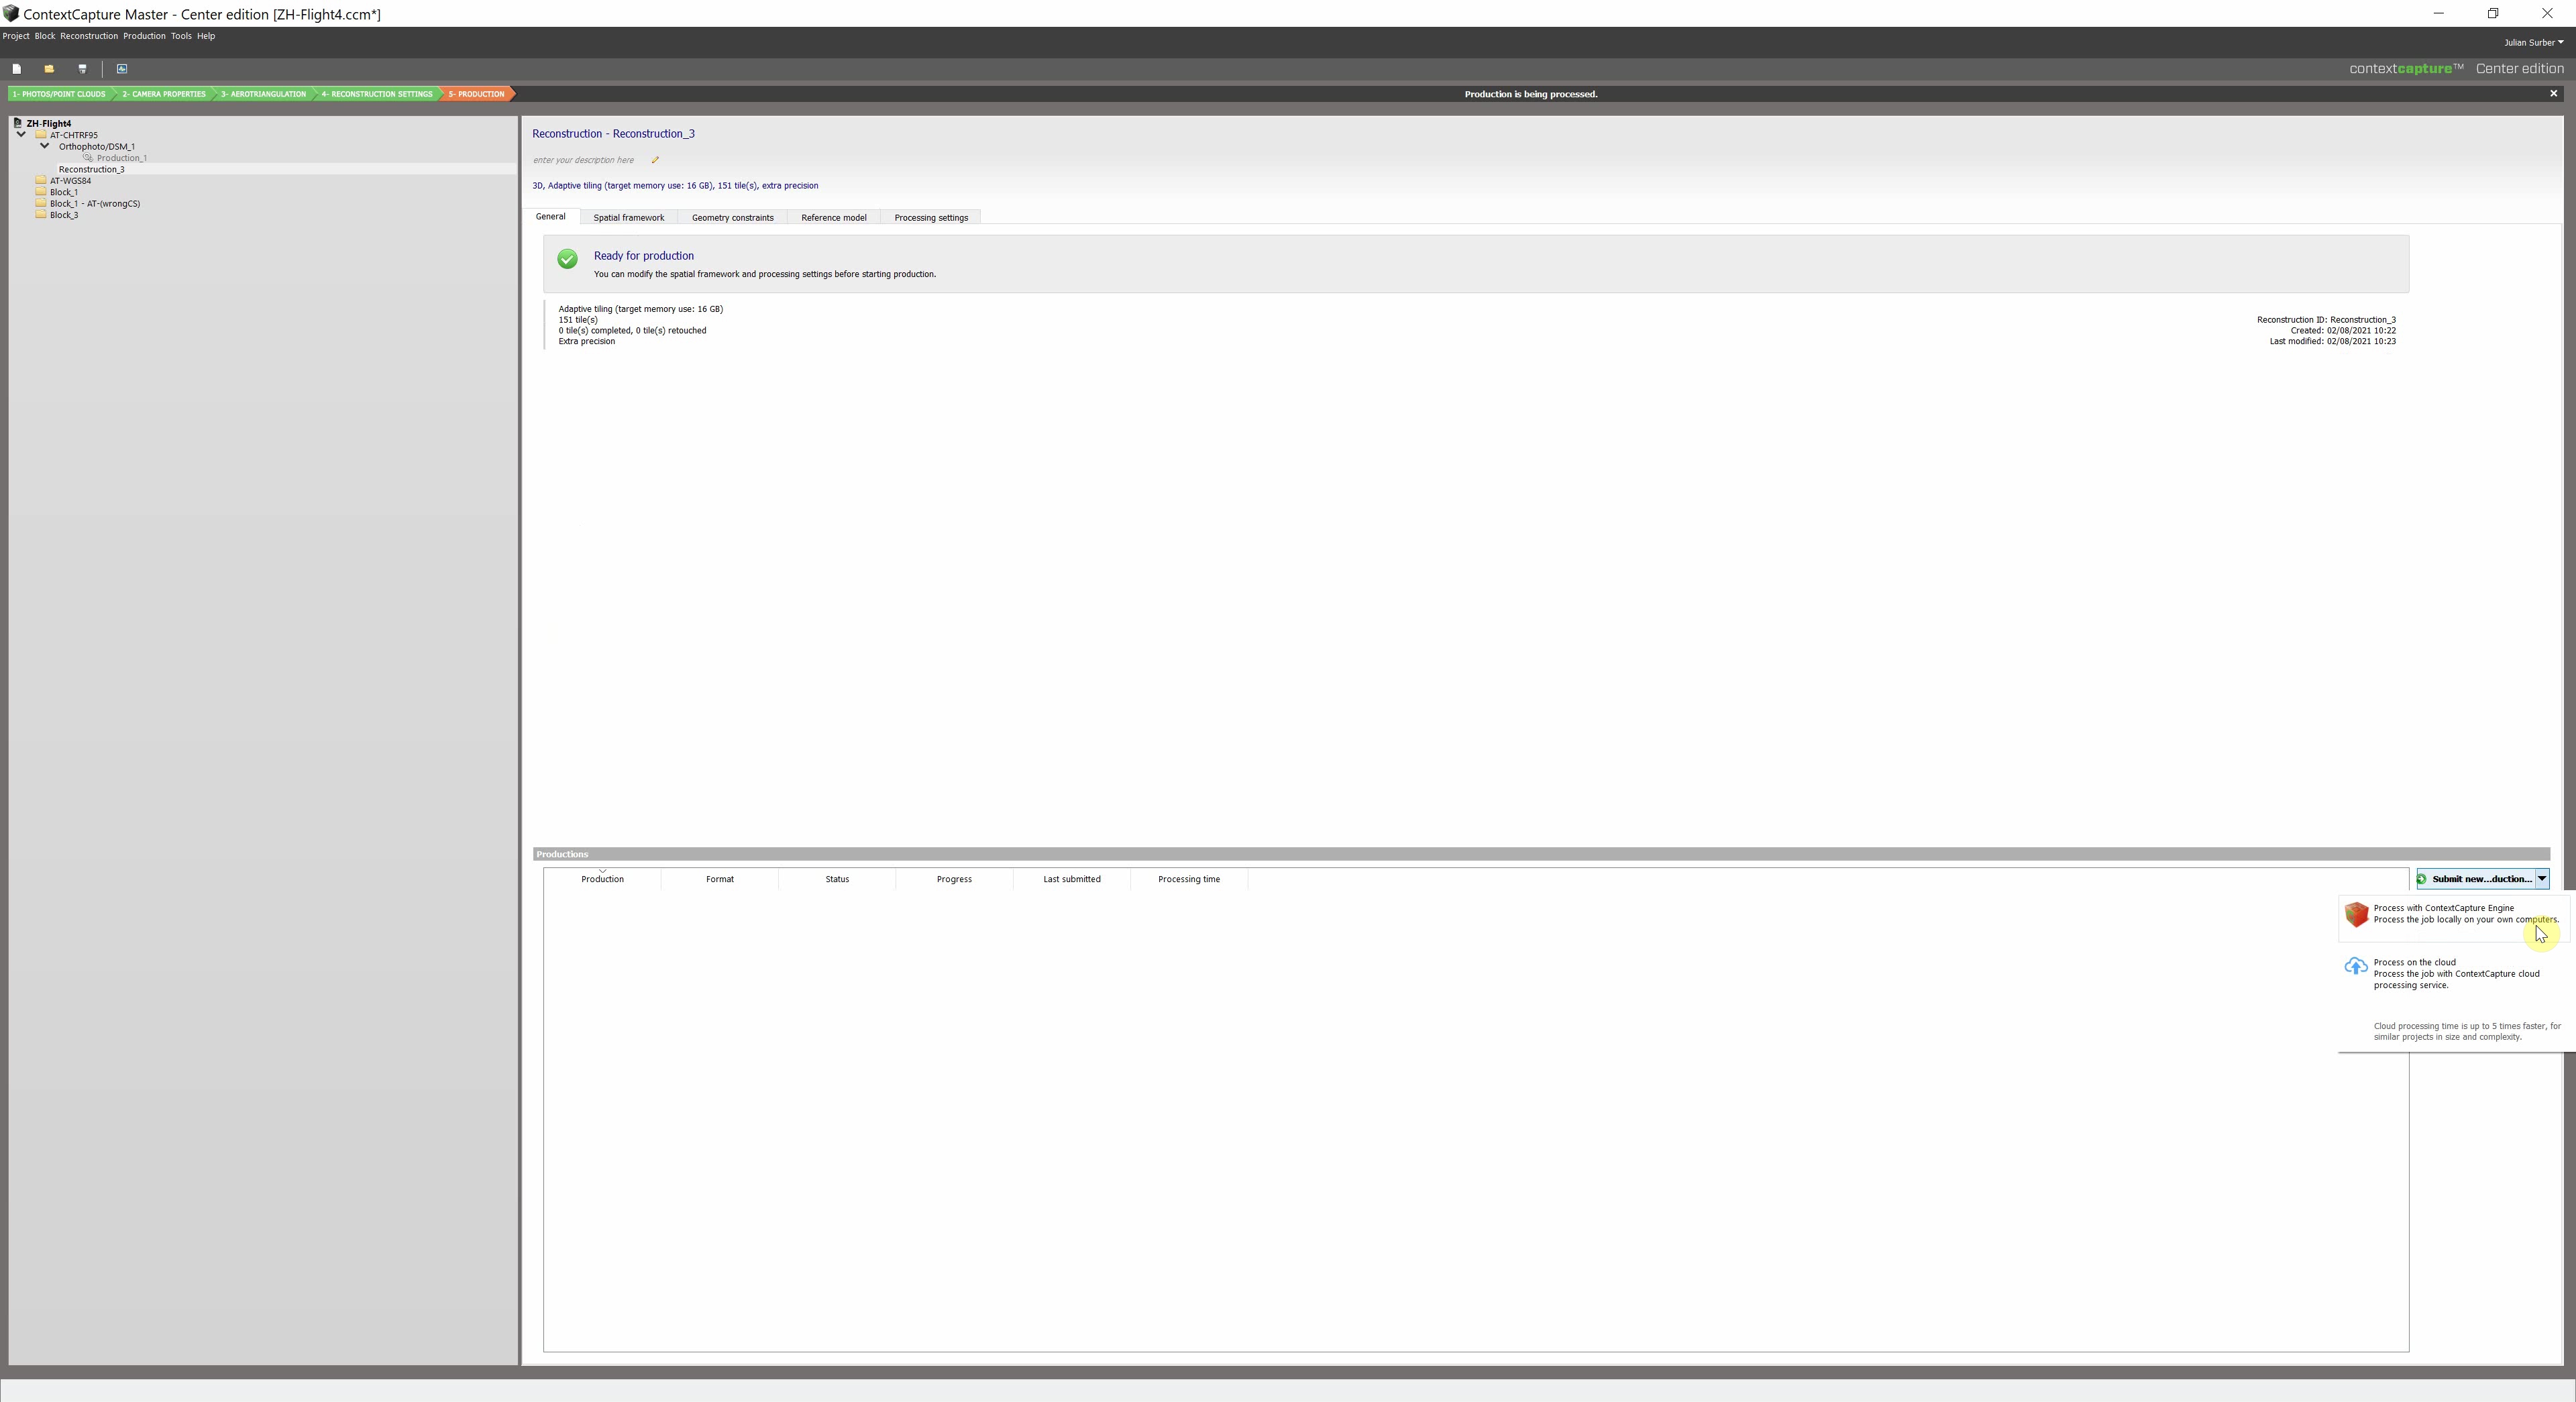2576x1402 pixels.
Task: Open the Julian Surber user dropdown
Action: point(2533,42)
